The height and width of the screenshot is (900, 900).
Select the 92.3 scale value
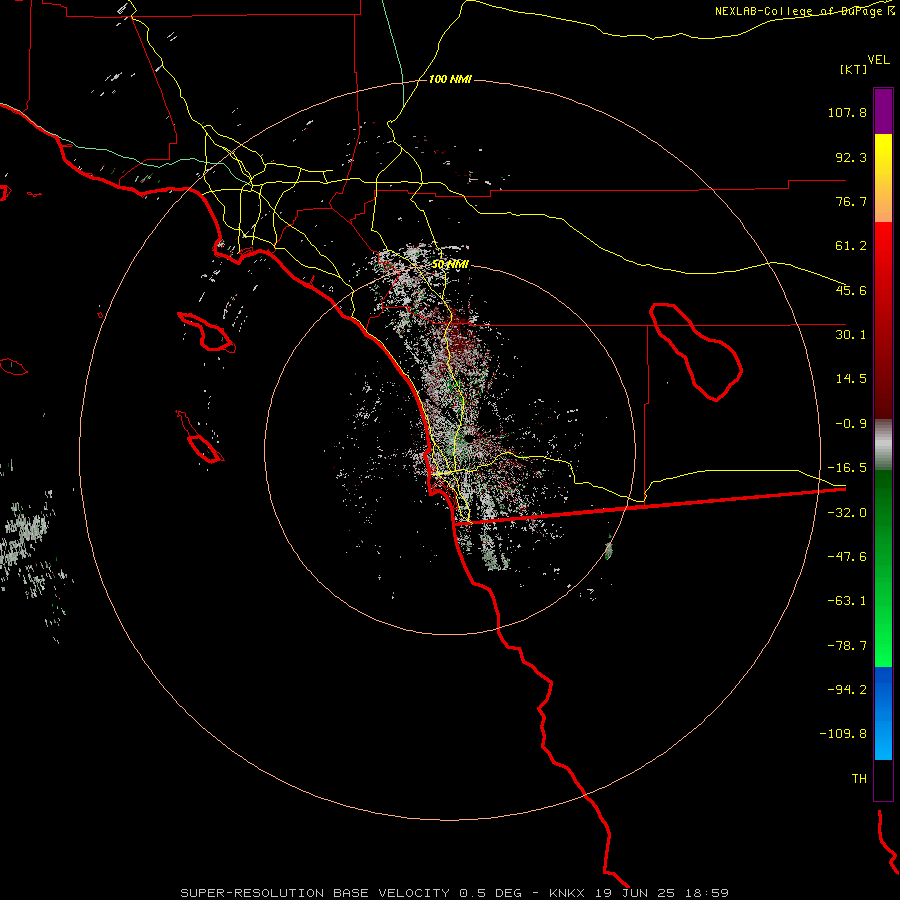851,157
